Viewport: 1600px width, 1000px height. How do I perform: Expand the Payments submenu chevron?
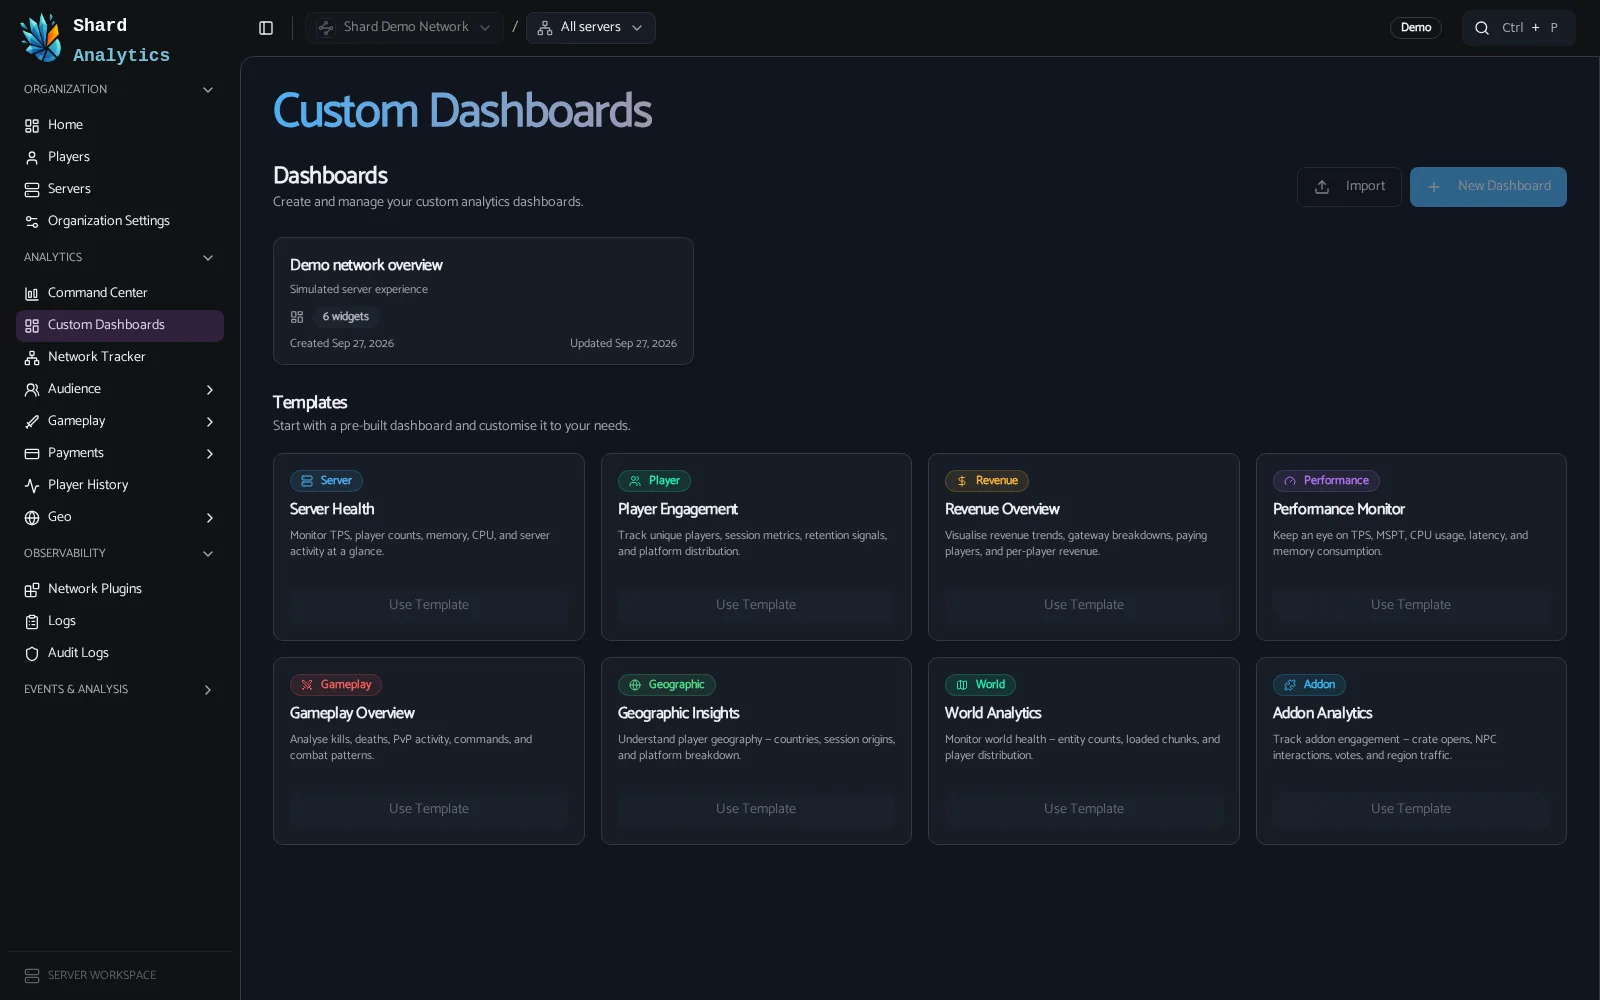click(209, 453)
